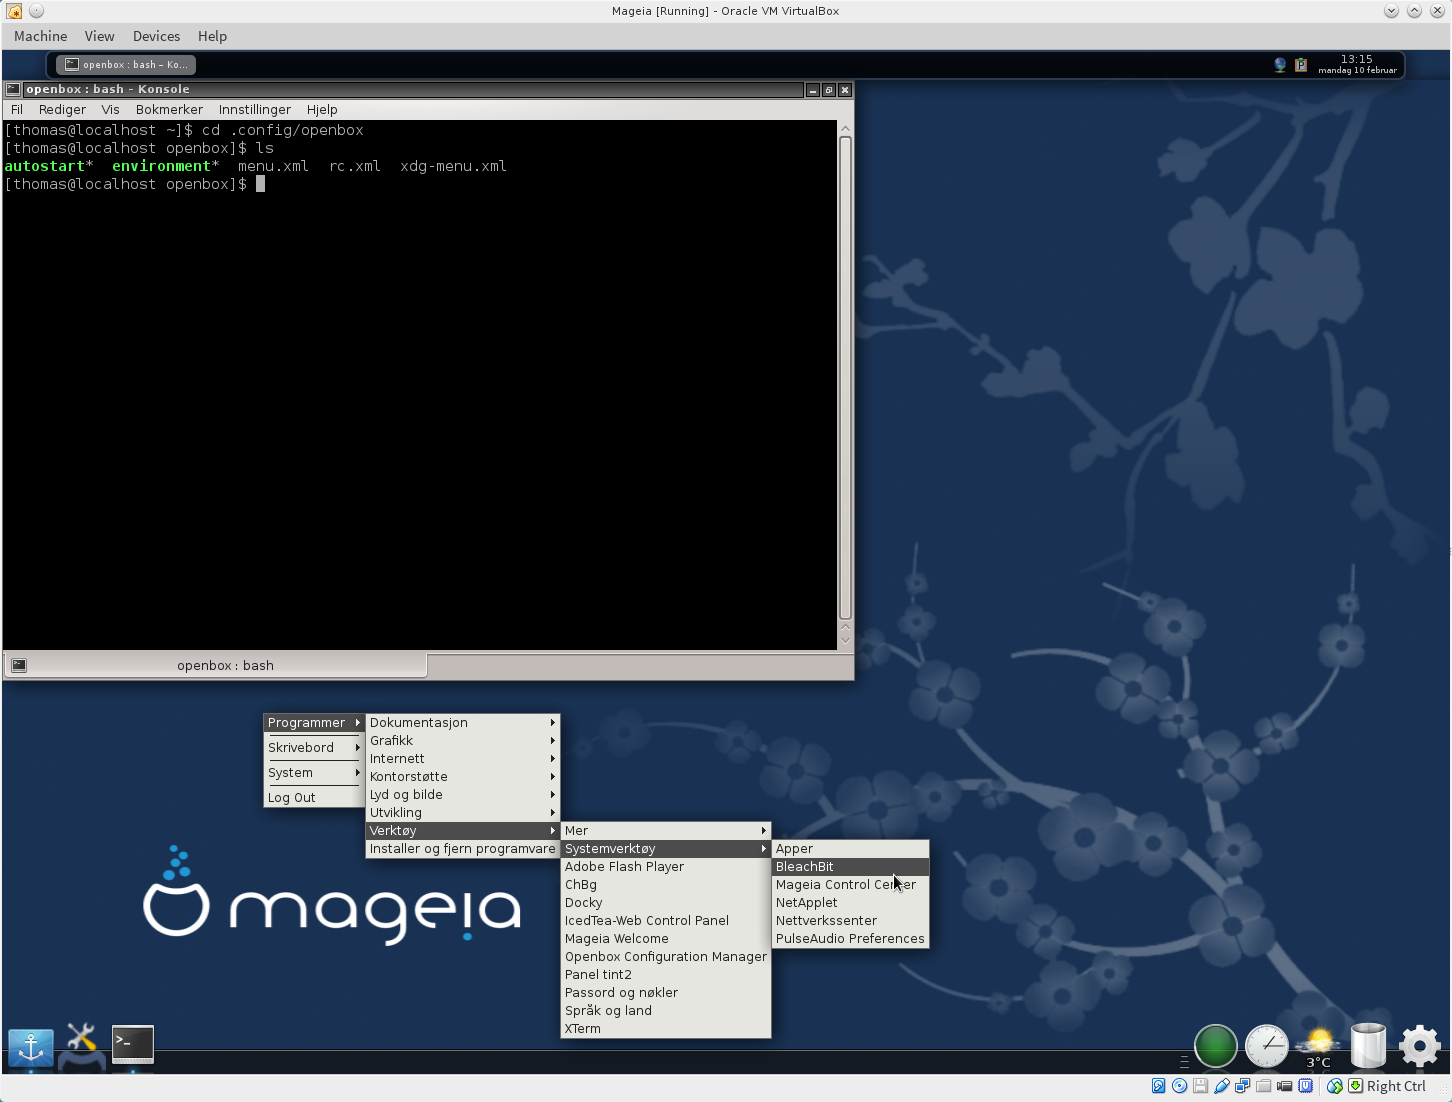This screenshot has width=1452, height=1102.
Task: Expand the Skrivebord submenu
Action: point(313,747)
